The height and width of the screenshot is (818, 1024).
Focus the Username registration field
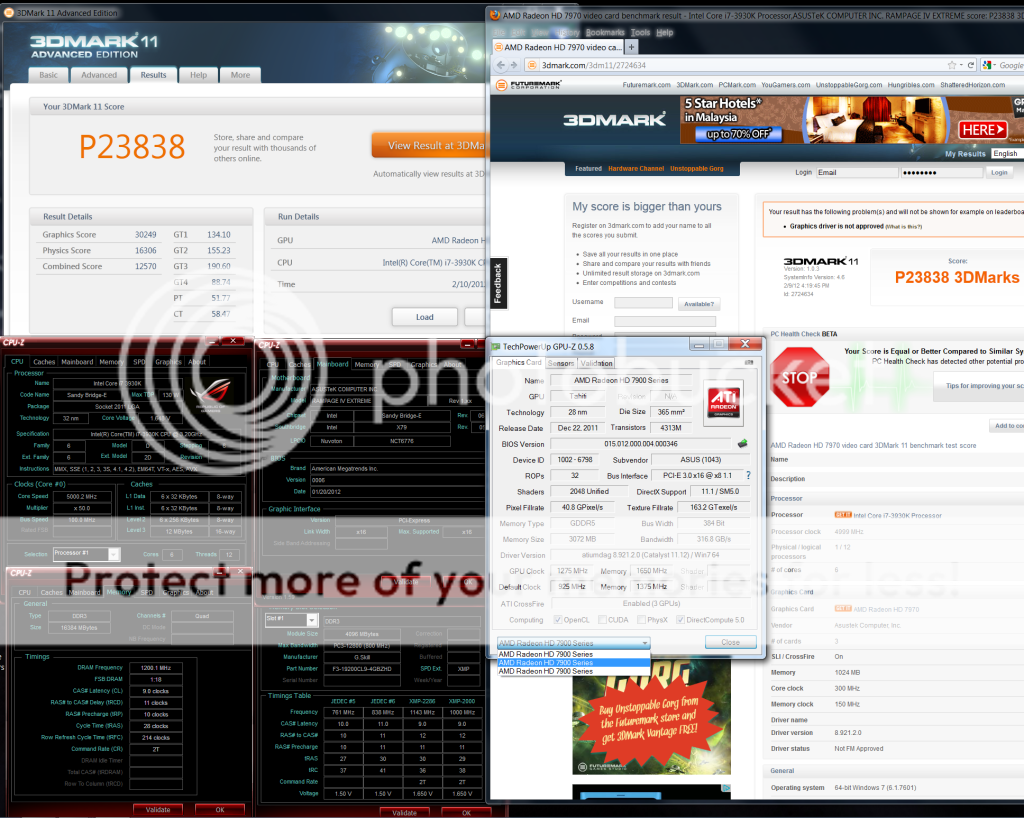(x=643, y=303)
